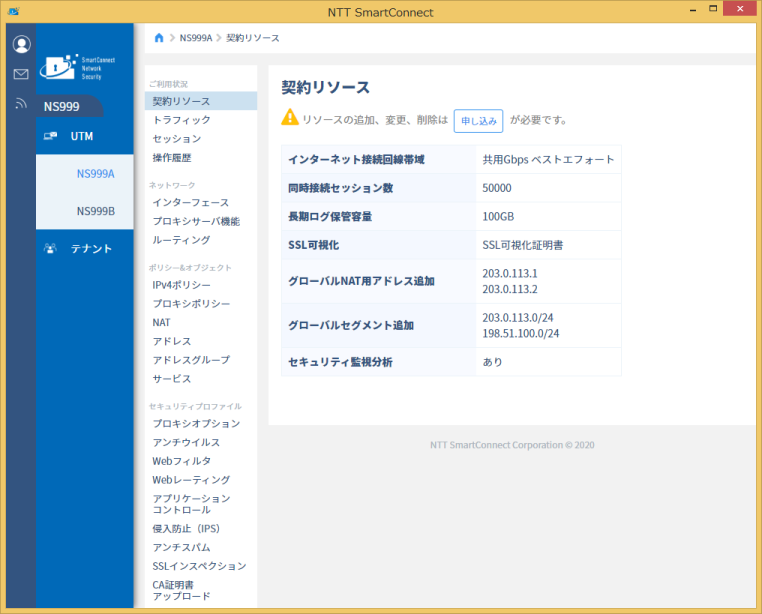The width and height of the screenshot is (762, 614).
Task: Click the セキュリティ監視分析 row label
Action: coord(340,362)
